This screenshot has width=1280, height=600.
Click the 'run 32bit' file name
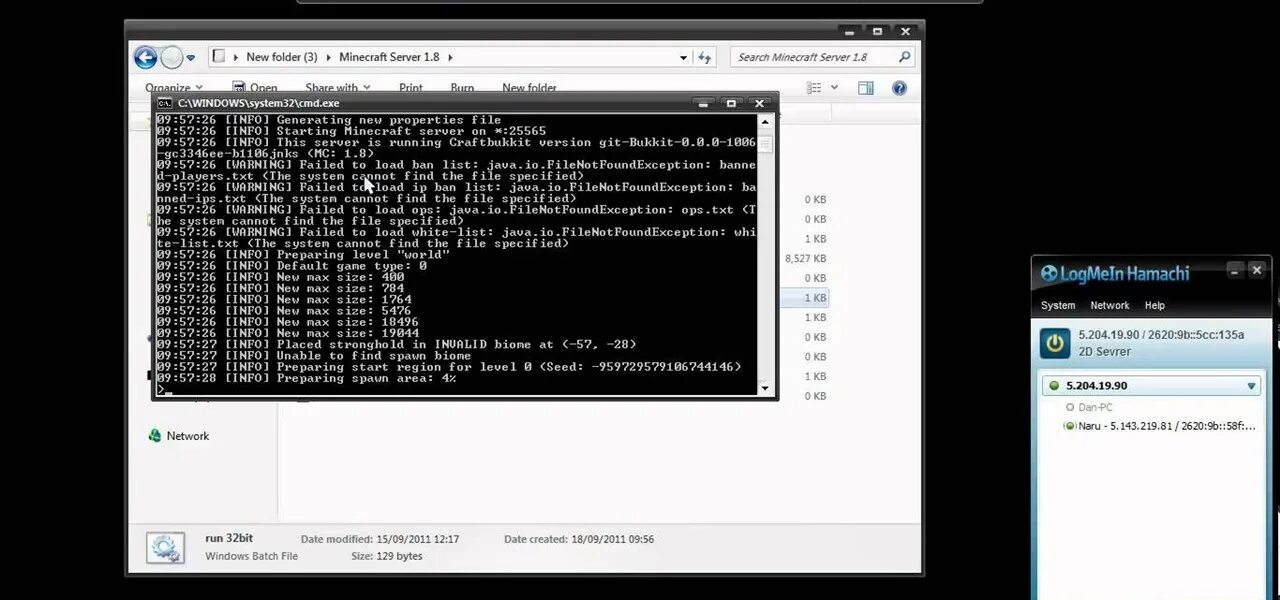229,538
